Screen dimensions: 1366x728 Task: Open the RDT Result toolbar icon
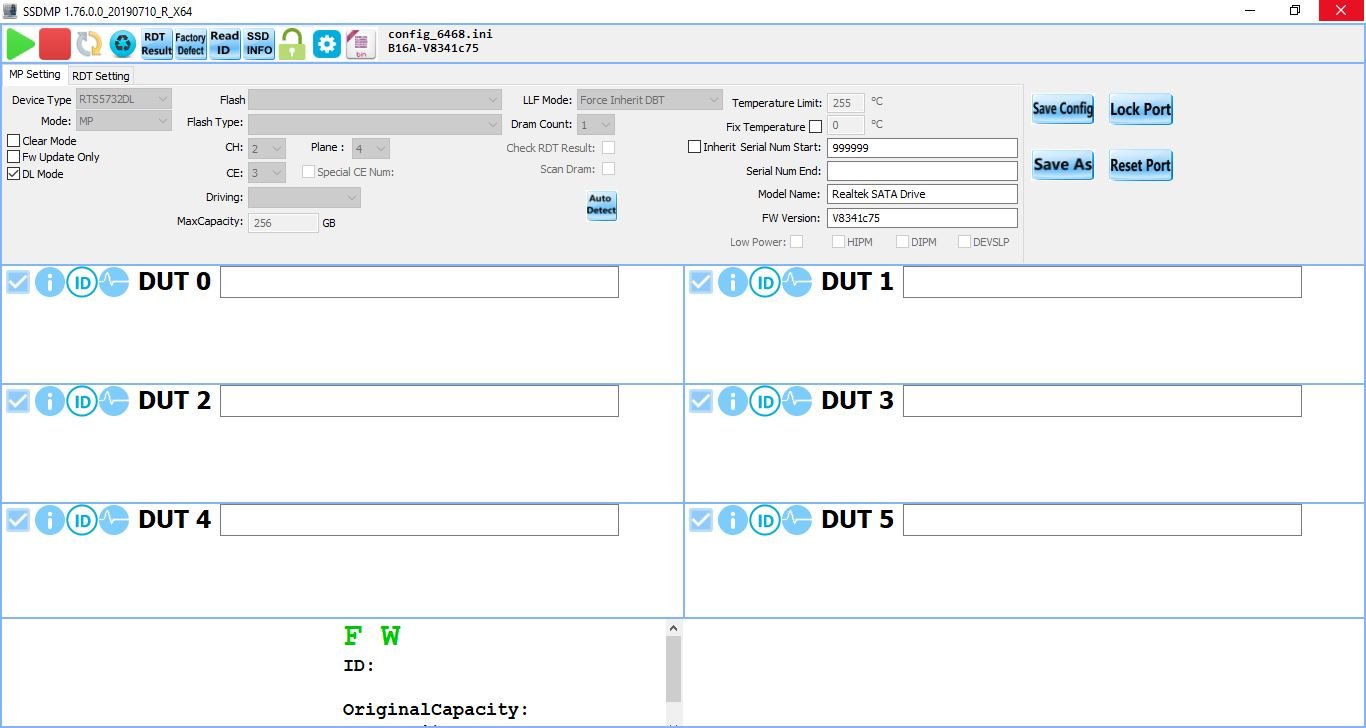156,44
